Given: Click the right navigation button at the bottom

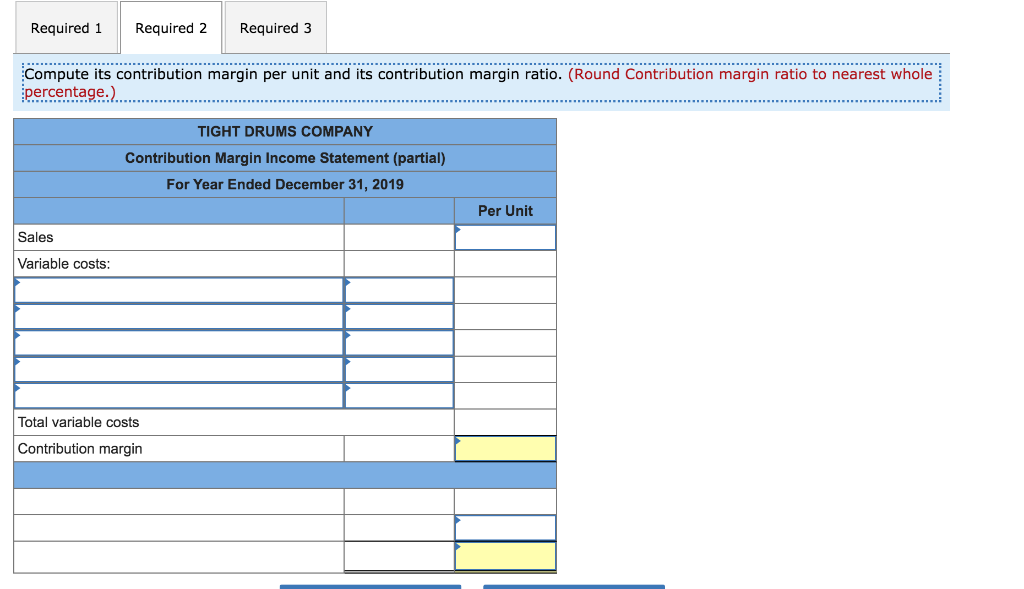Looking at the screenshot, I should tap(573, 586).
